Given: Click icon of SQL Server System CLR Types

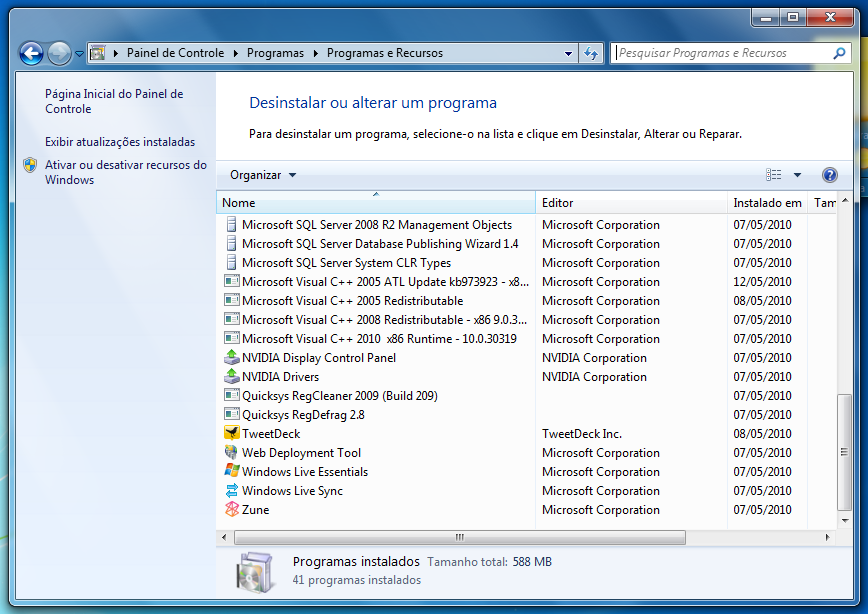Looking at the screenshot, I should click(x=231, y=262).
